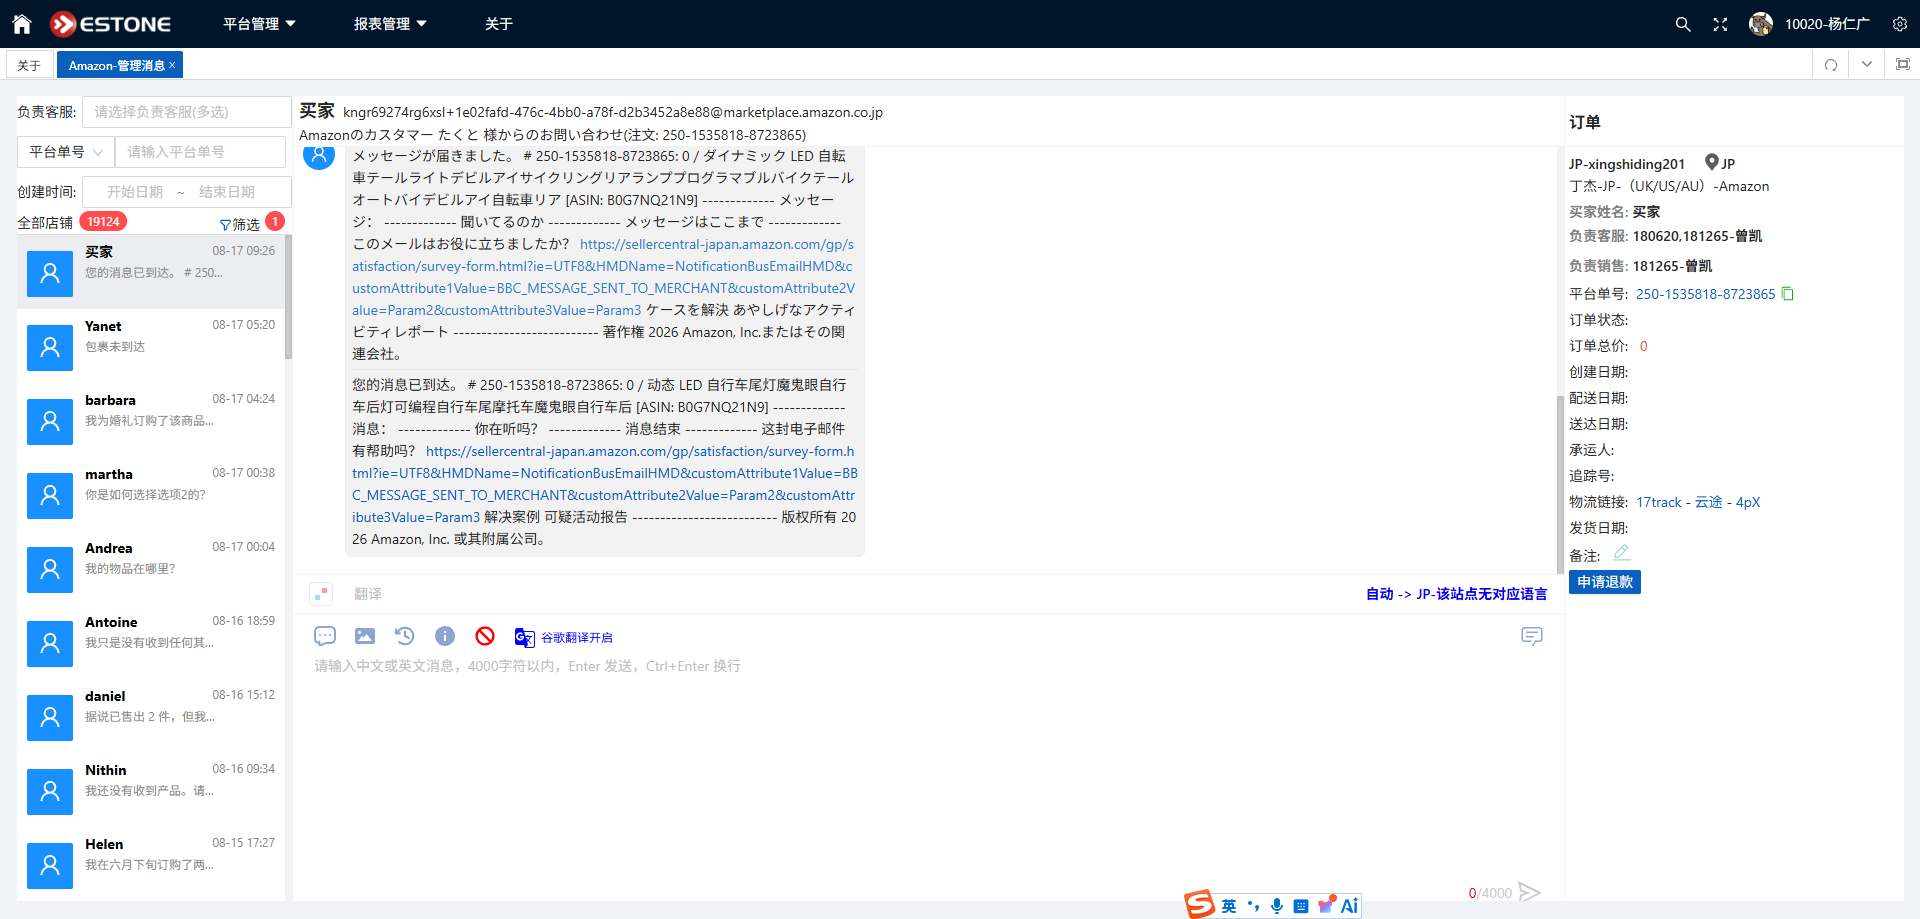Click the user avatar 10020

point(1761,24)
